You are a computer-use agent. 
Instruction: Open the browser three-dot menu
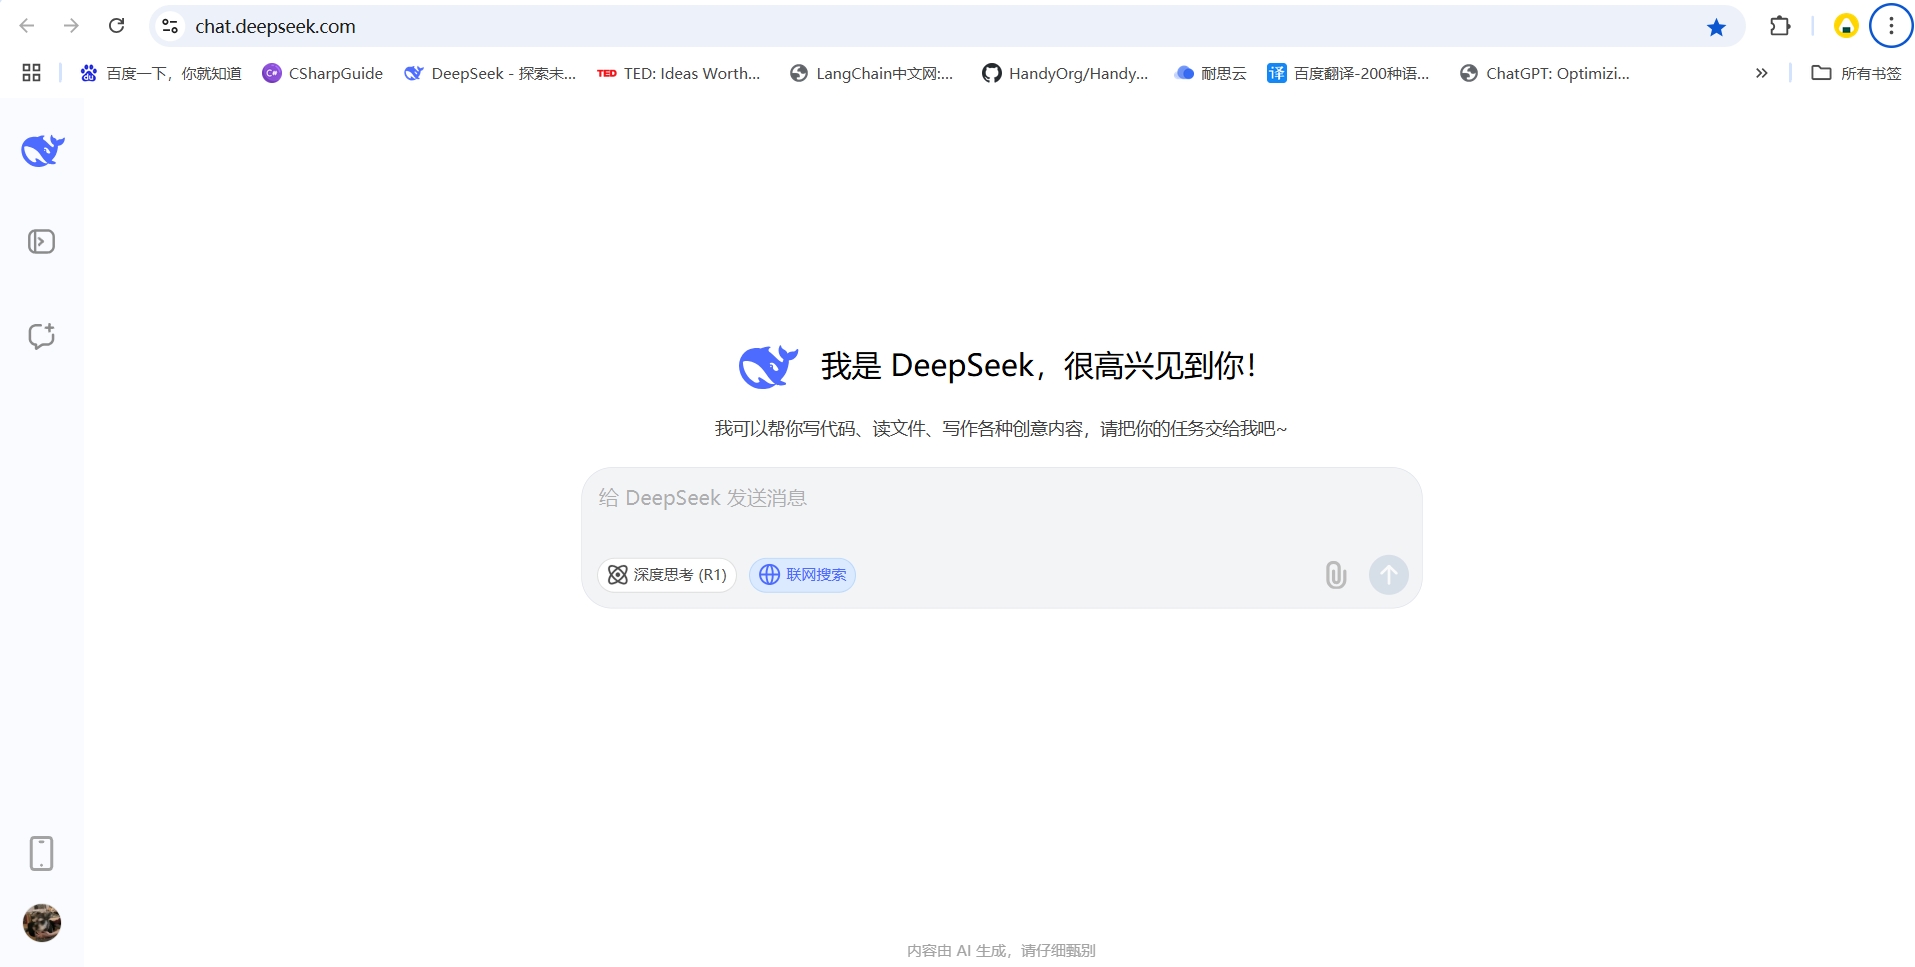click(1891, 26)
